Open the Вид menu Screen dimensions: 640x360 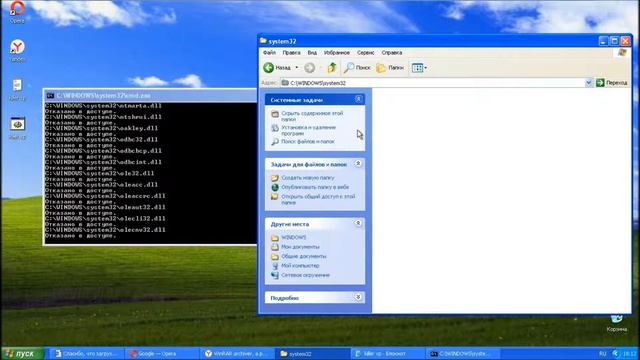[312, 53]
